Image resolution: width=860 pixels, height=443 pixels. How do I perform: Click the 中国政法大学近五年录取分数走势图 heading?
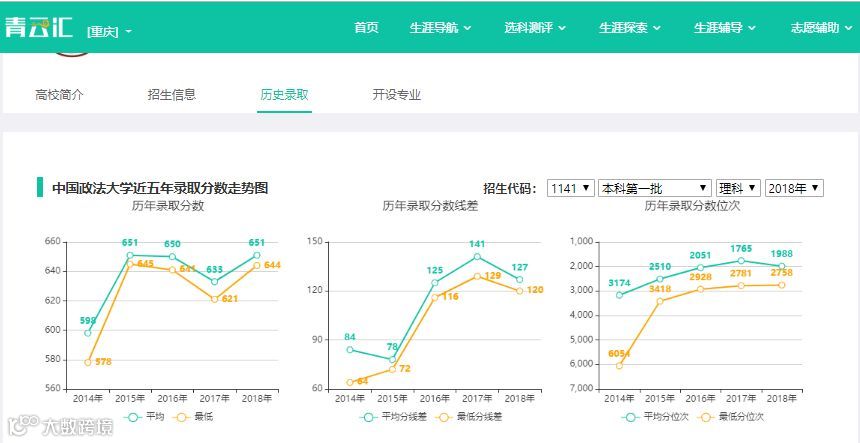click(x=160, y=188)
